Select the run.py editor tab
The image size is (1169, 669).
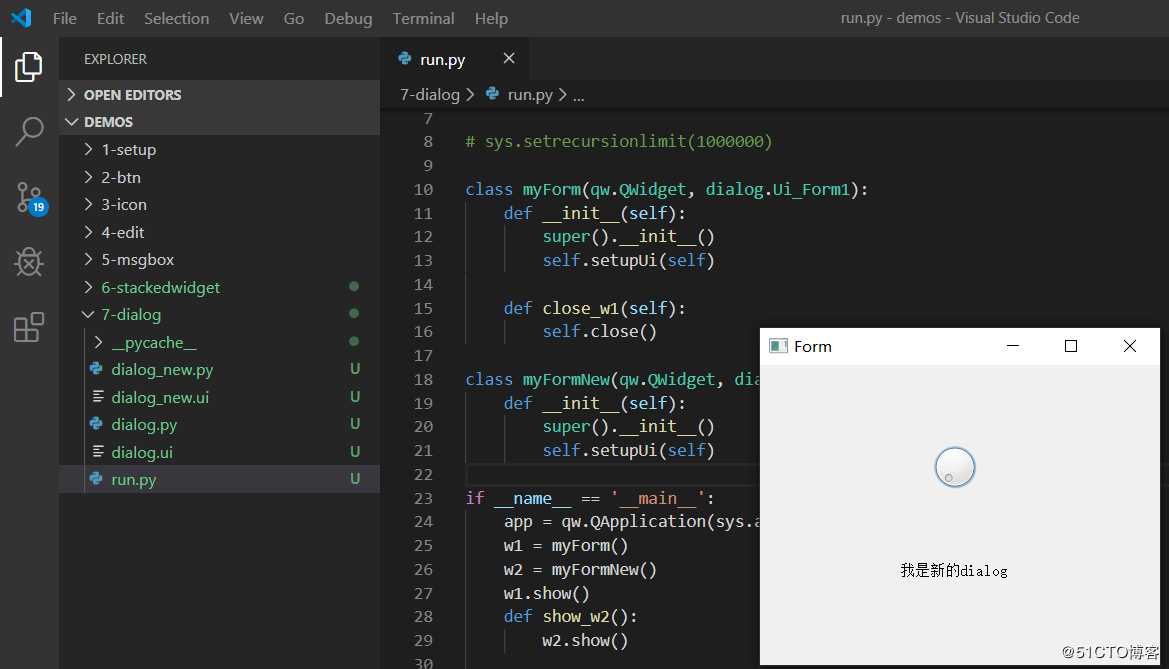pos(442,59)
